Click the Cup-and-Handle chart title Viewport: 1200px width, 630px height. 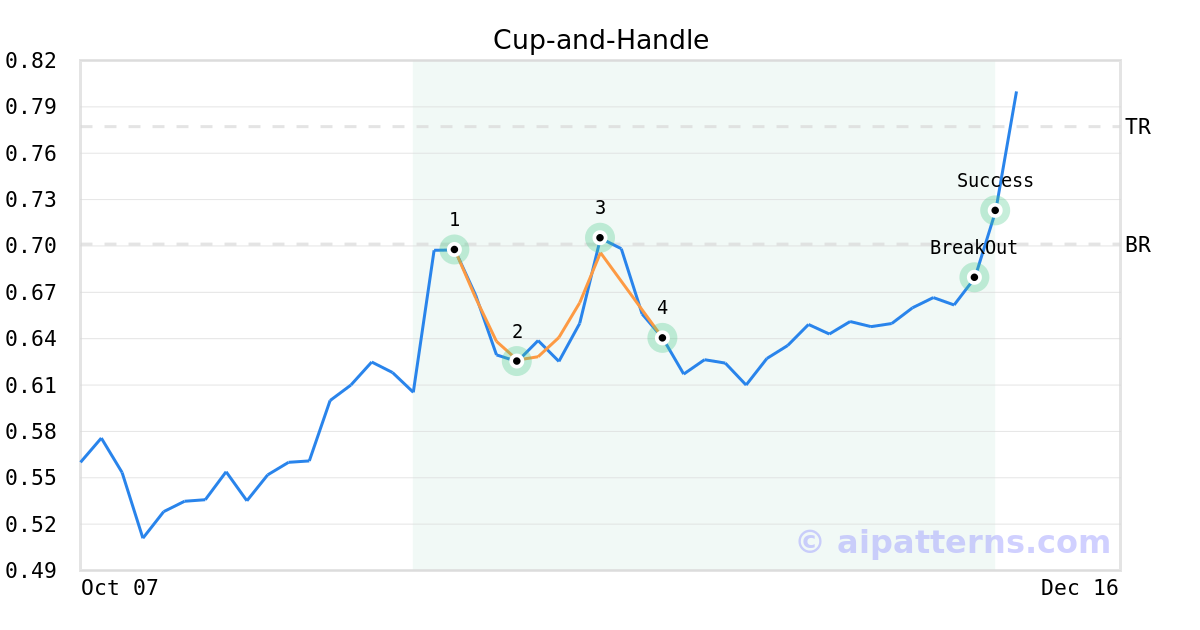coord(601,40)
